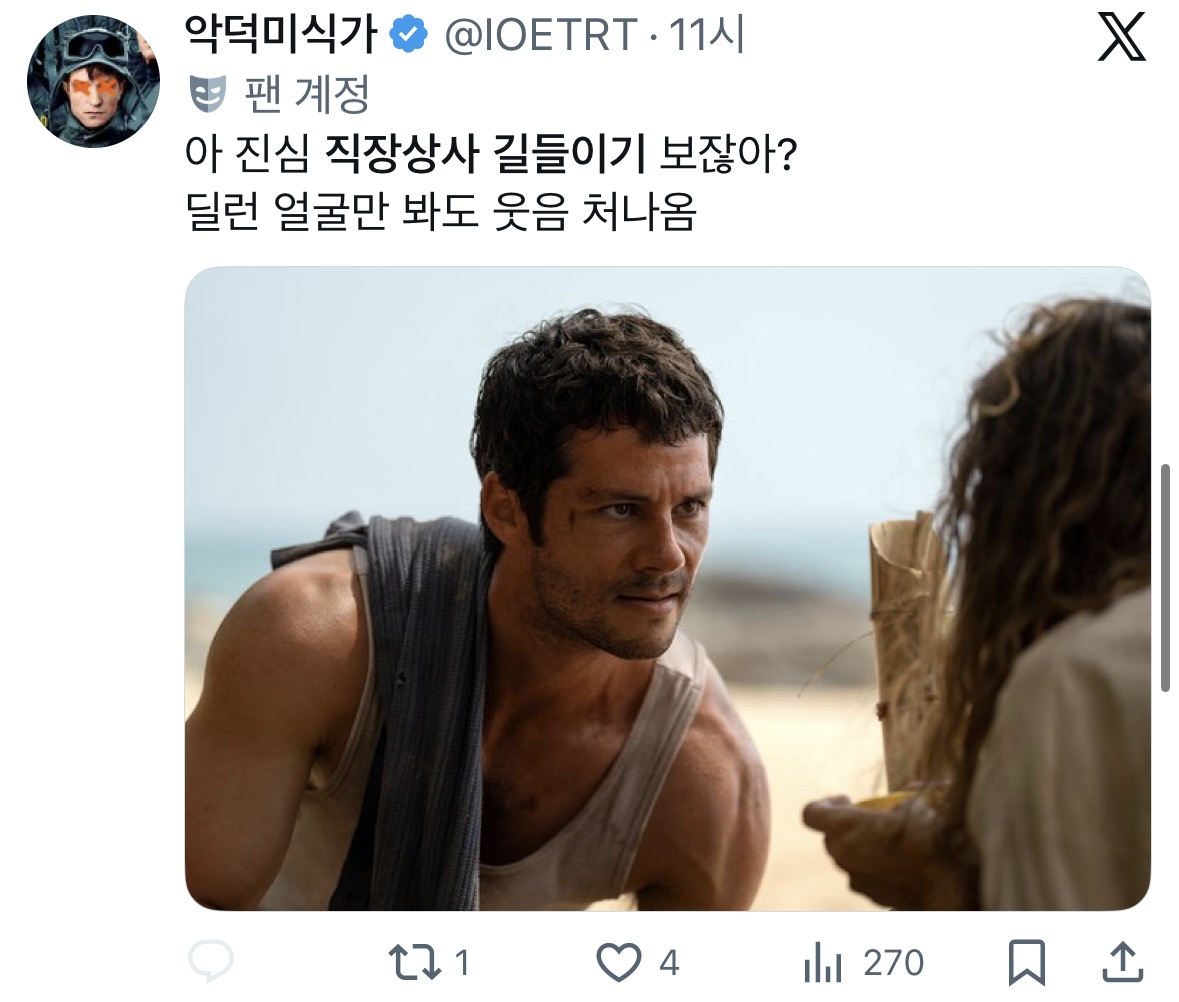
Task: Open the reply speech bubble icon
Action: [211, 961]
